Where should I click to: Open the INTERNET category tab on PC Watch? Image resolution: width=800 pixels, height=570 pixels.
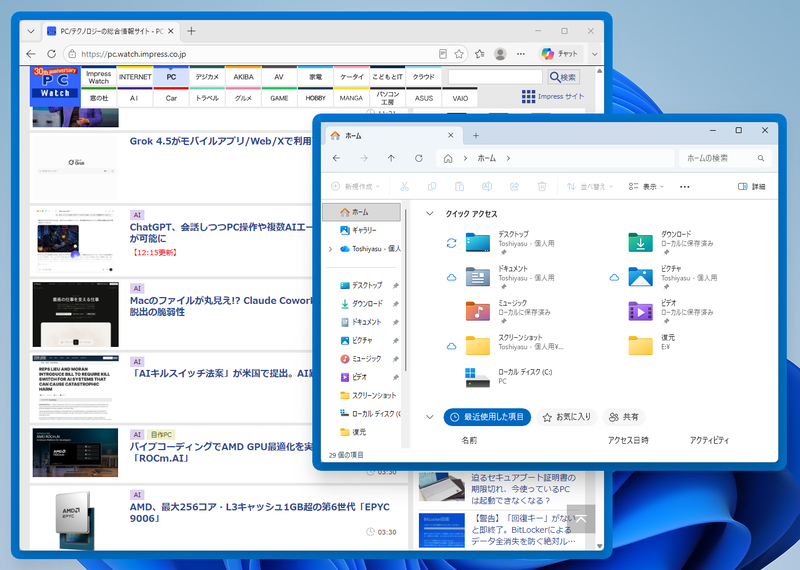point(135,77)
